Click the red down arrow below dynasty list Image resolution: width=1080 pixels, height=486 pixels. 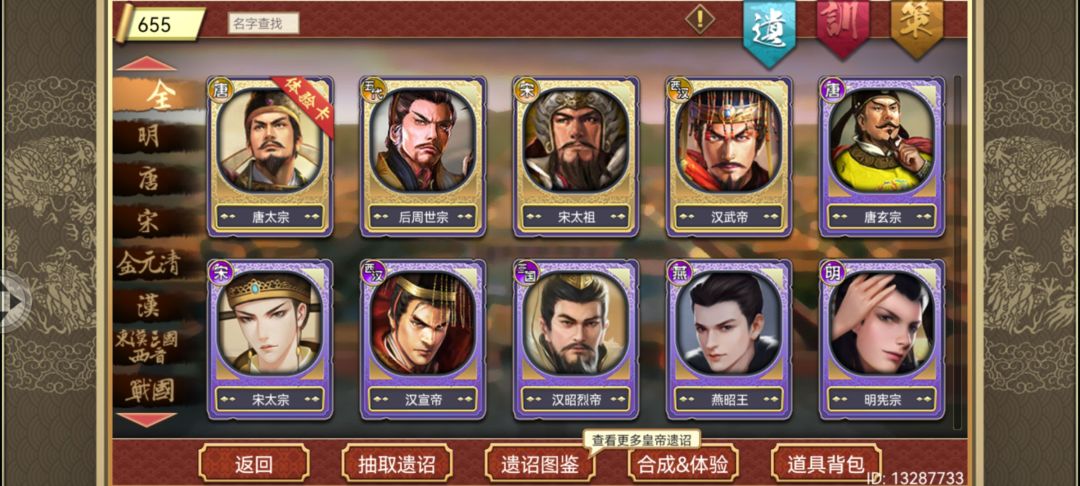click(147, 419)
